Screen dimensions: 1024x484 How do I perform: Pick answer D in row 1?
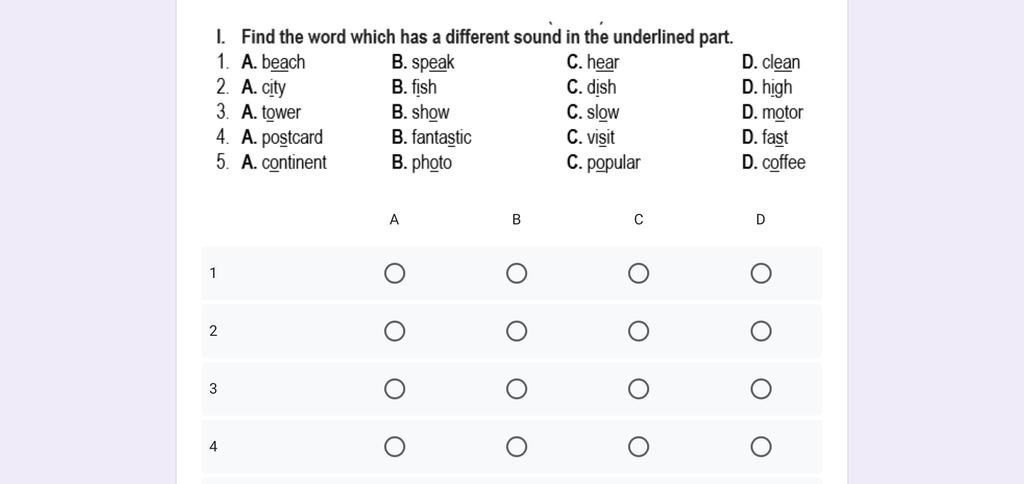click(x=761, y=274)
